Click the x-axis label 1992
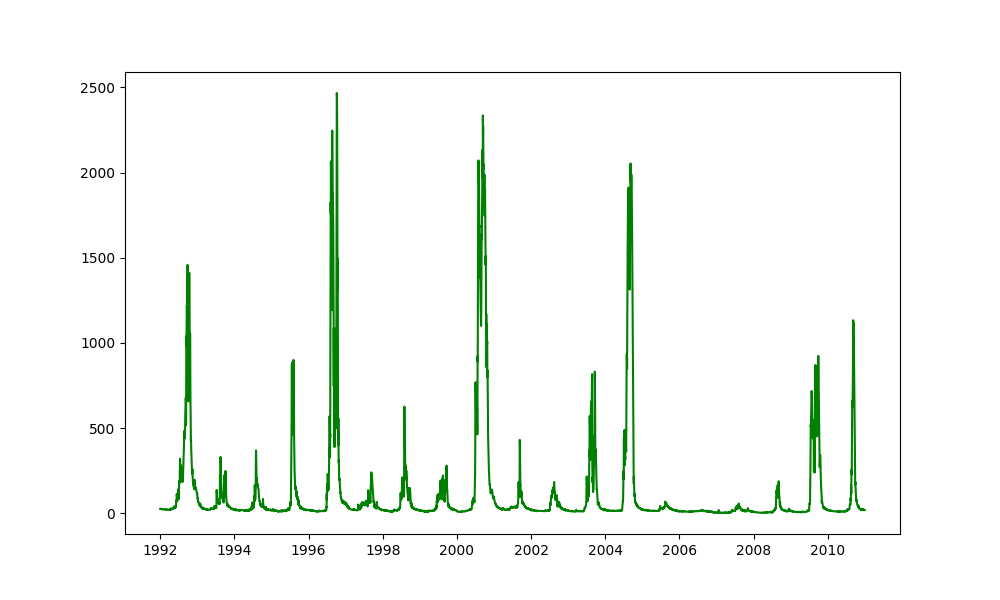The image size is (1000, 600). point(160,550)
